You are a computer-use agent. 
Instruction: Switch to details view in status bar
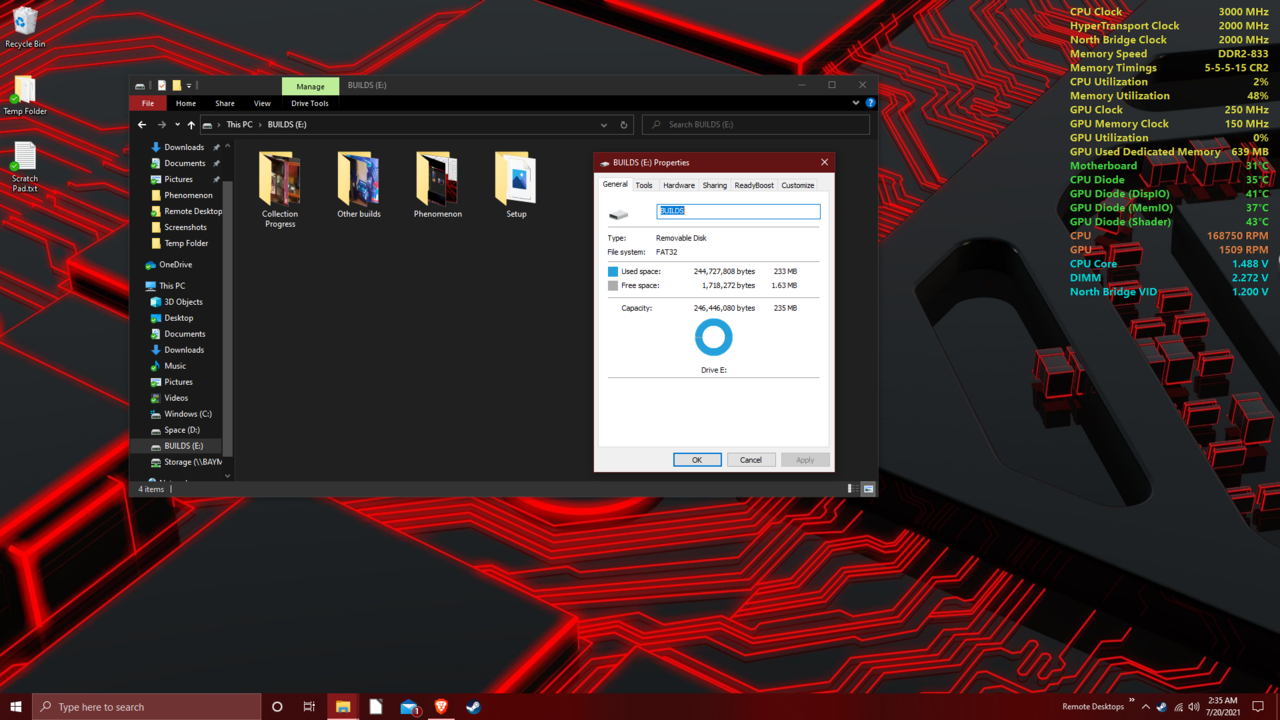(852, 489)
